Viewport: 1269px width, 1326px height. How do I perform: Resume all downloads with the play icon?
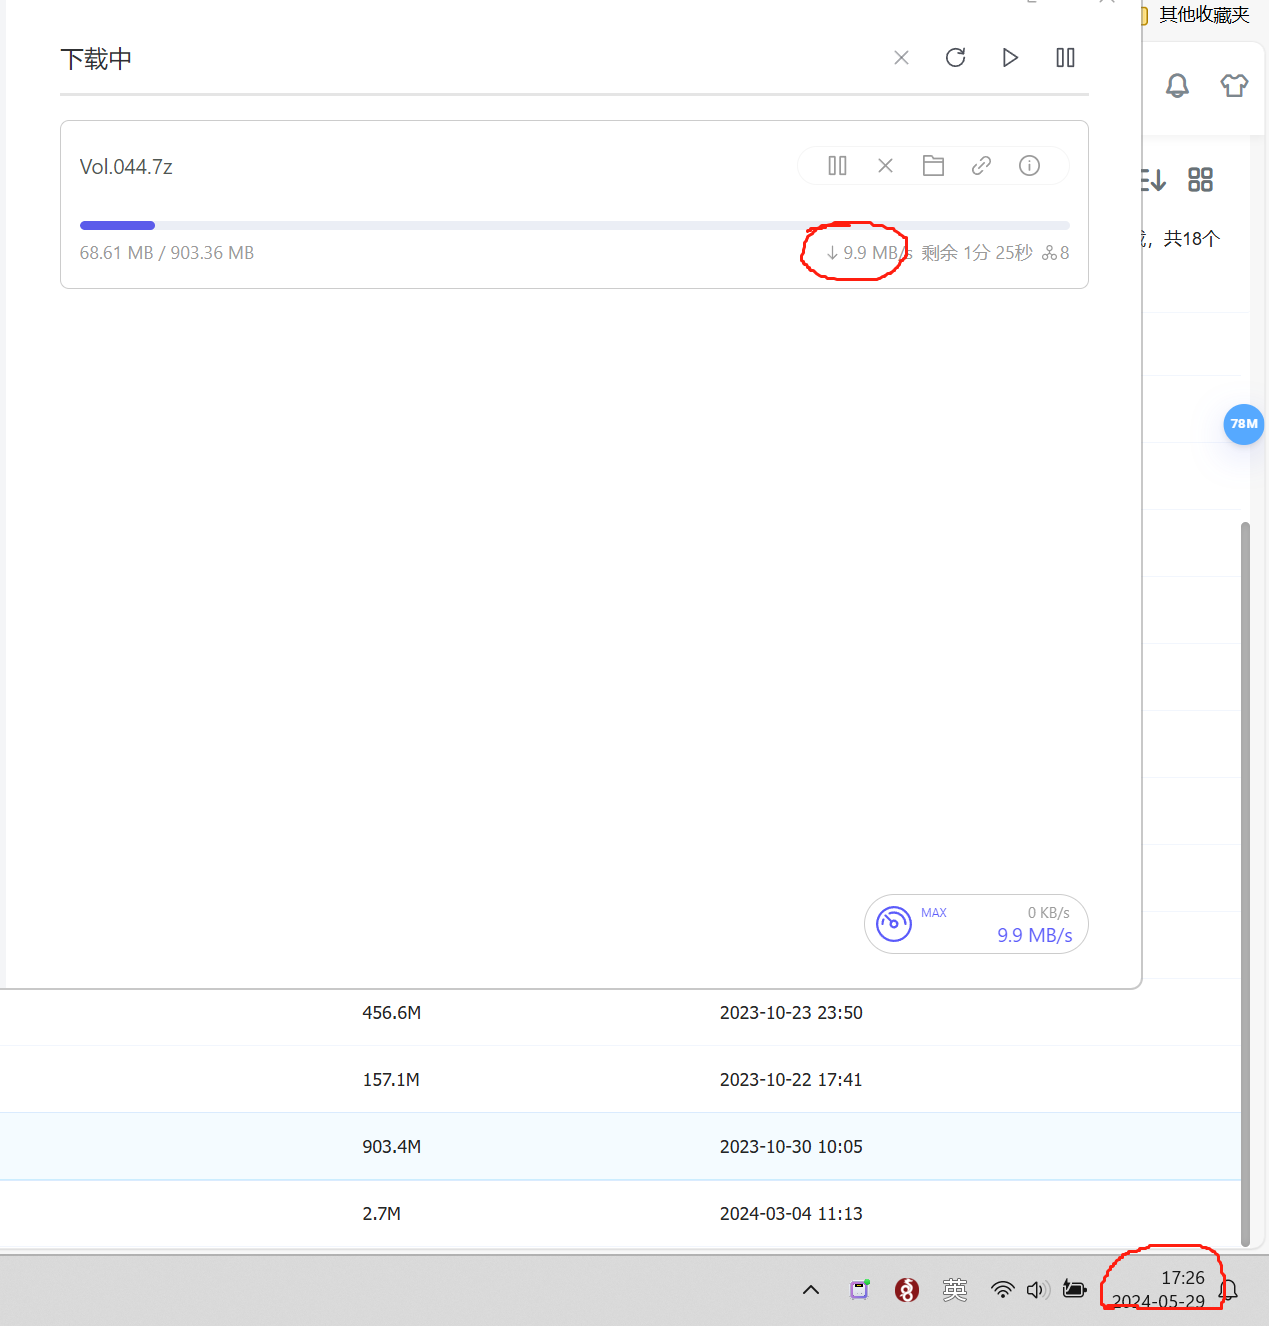tap(1010, 58)
